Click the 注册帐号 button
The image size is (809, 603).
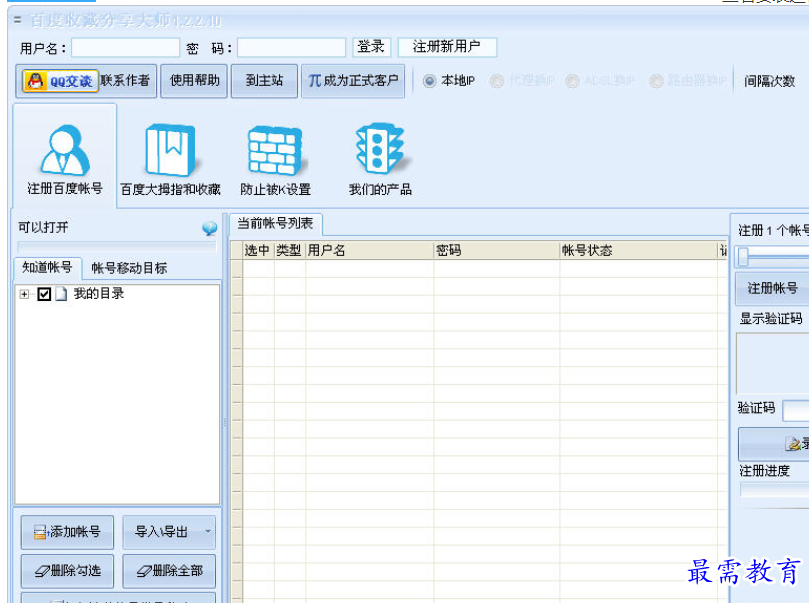tap(772, 288)
